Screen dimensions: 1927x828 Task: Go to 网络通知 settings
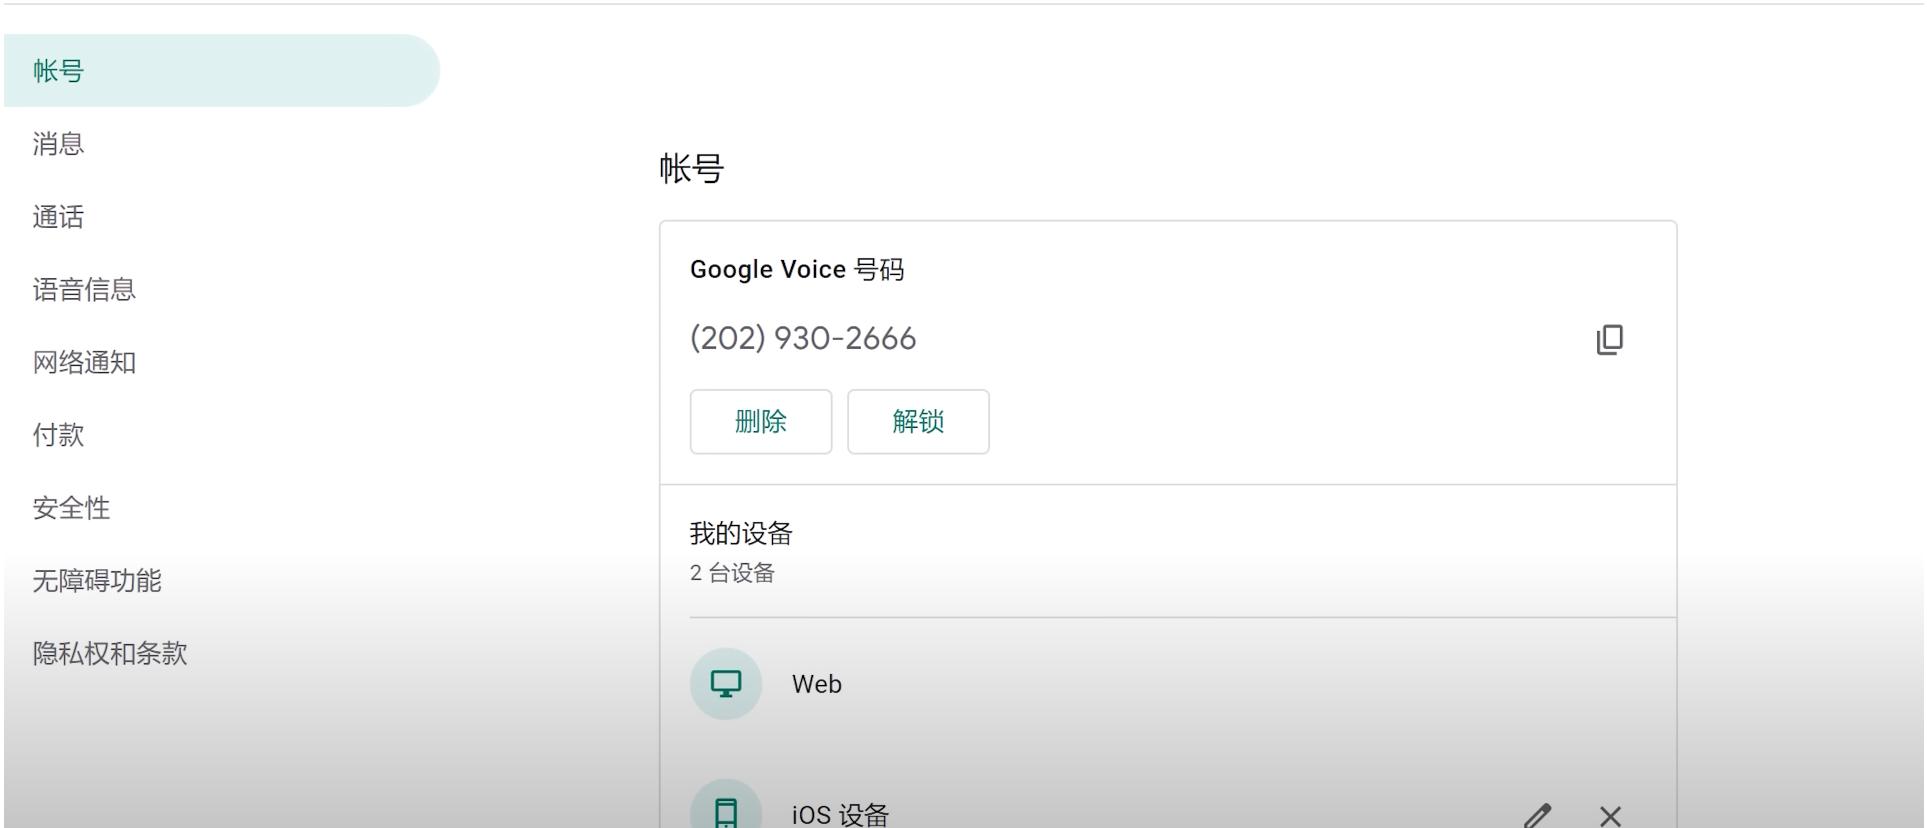pyautogui.click(x=84, y=363)
